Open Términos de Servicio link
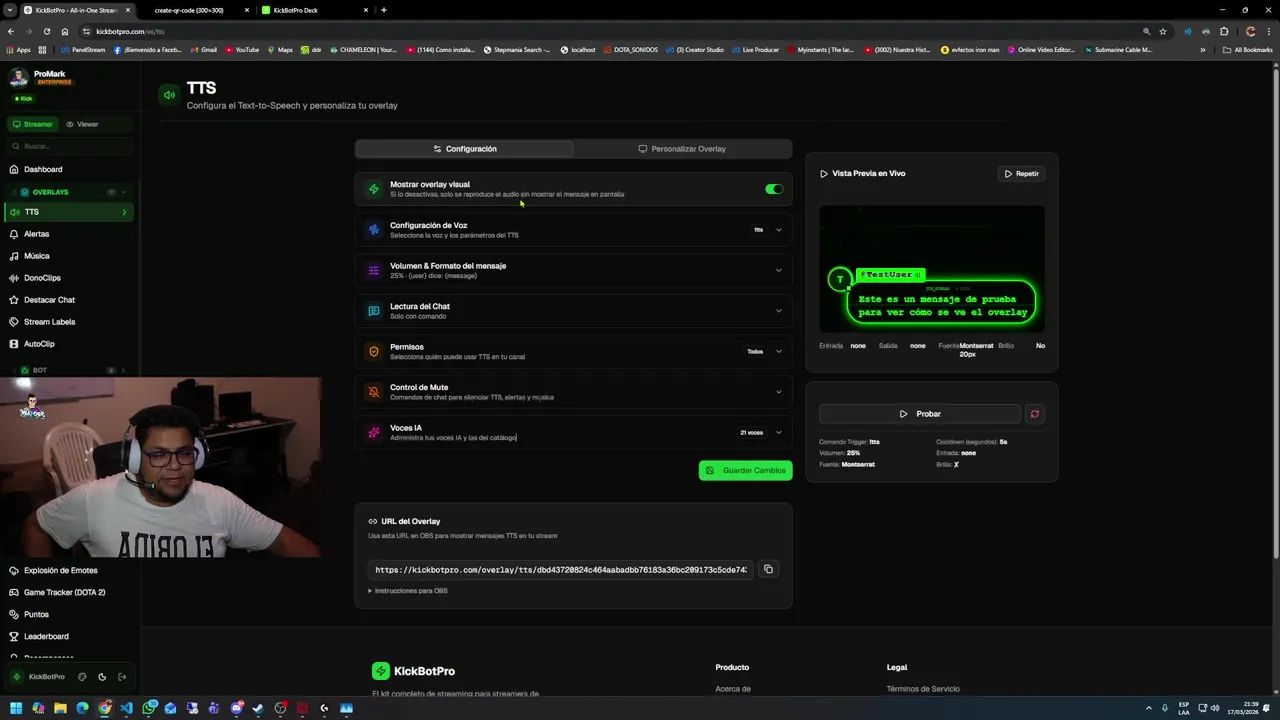The image size is (1280, 720). [923, 689]
